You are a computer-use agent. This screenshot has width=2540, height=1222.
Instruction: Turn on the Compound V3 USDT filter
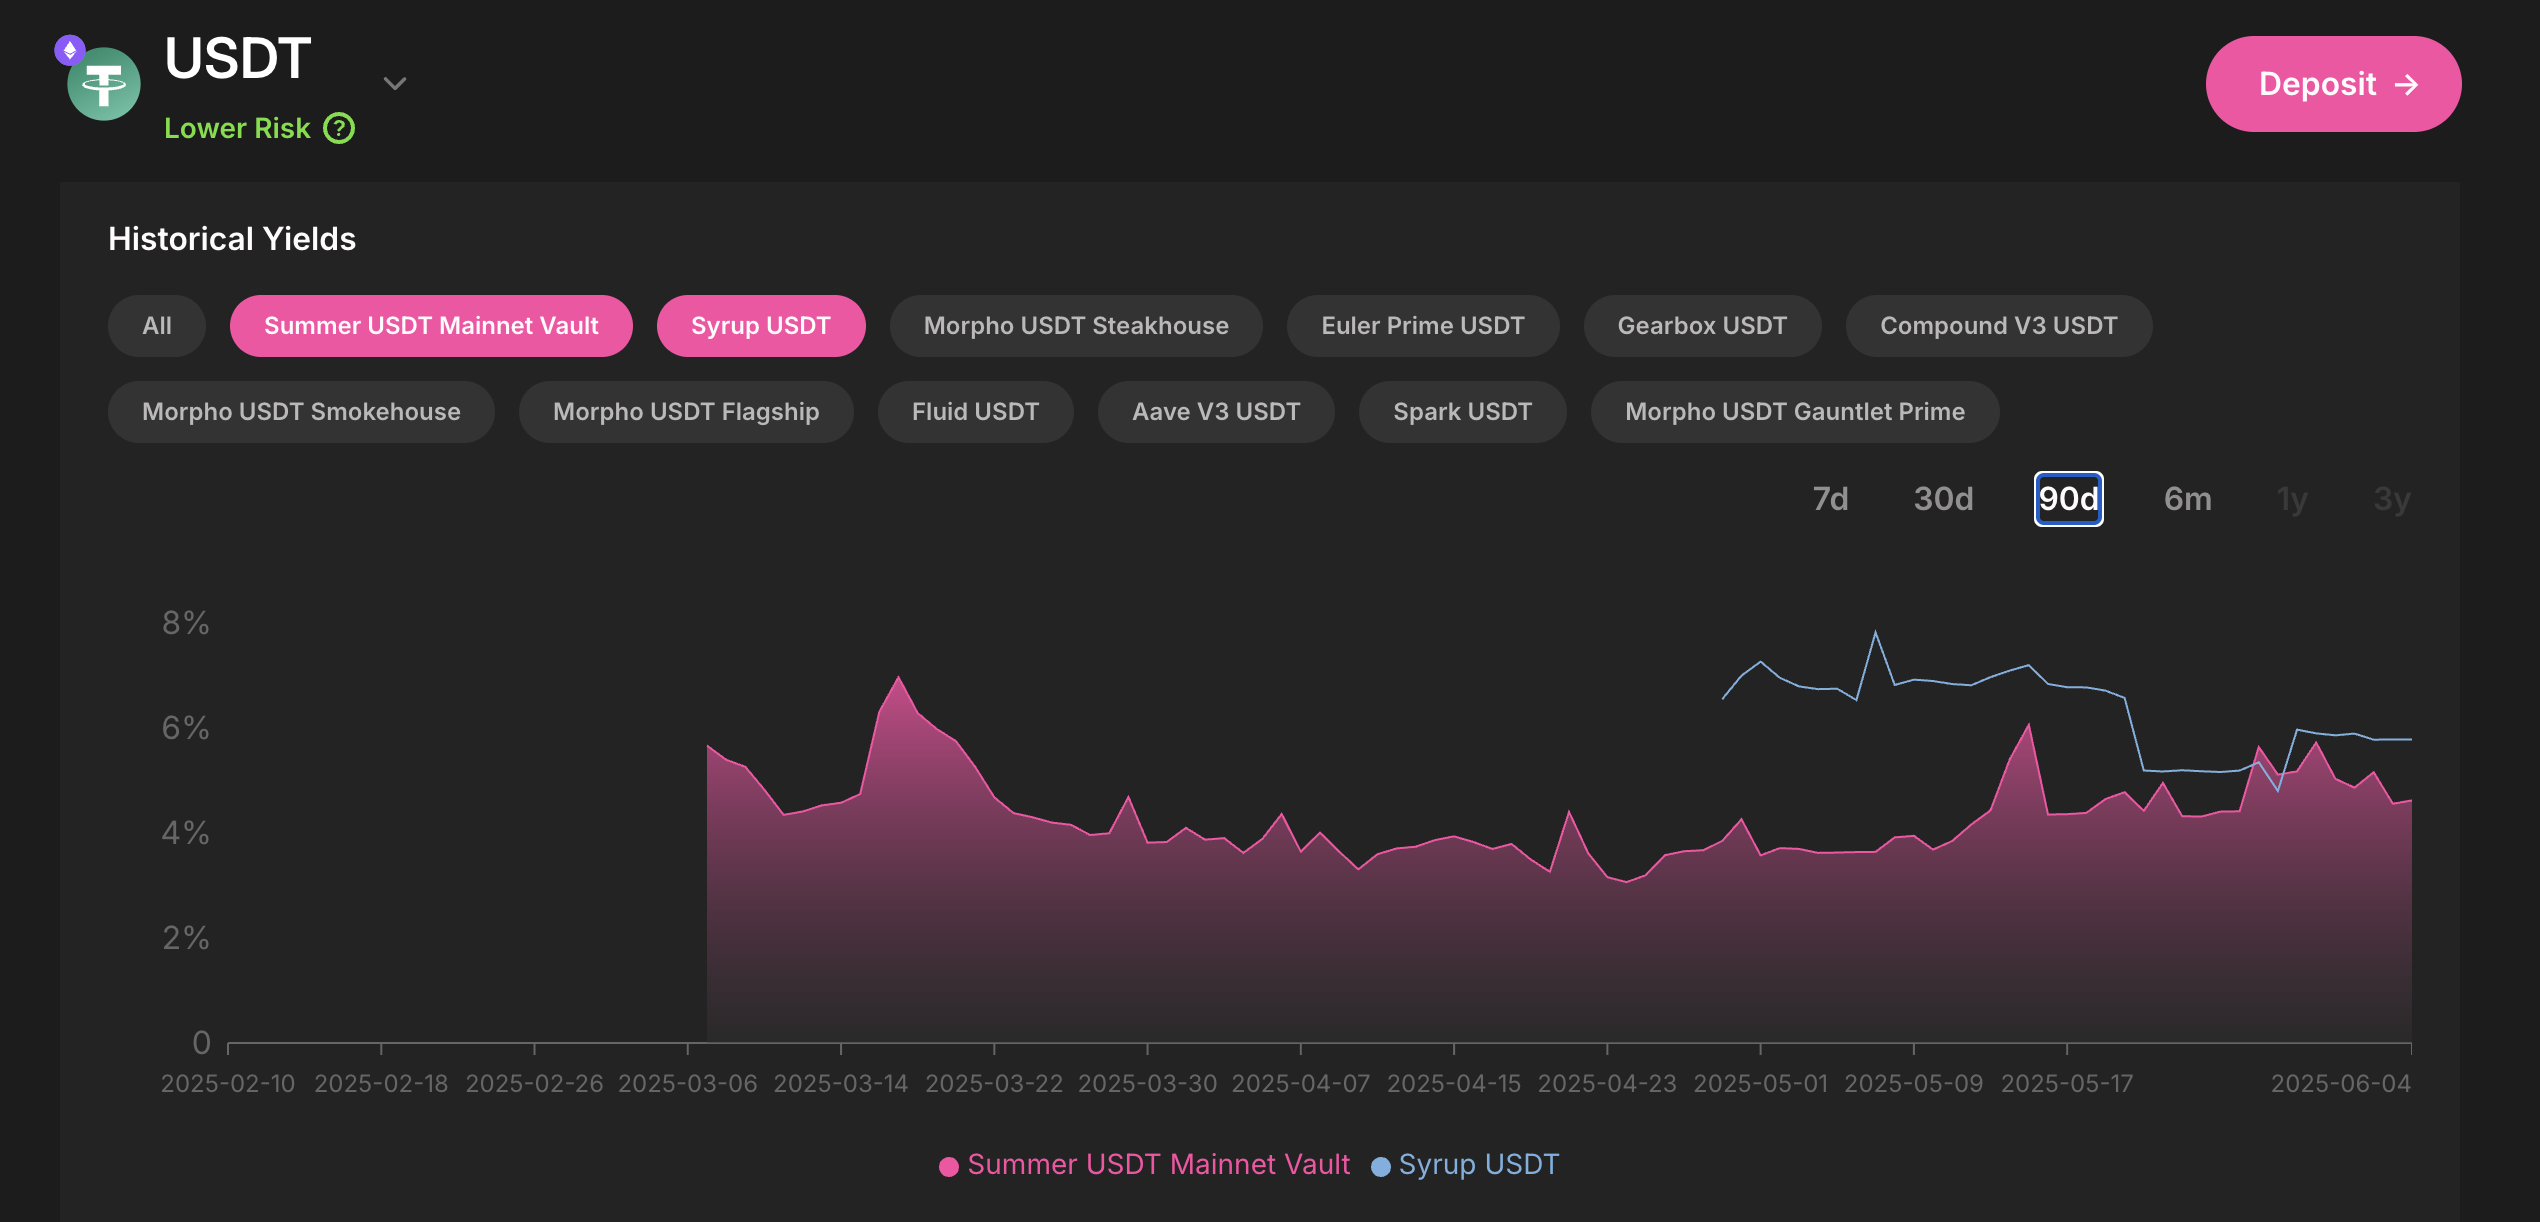1998,326
